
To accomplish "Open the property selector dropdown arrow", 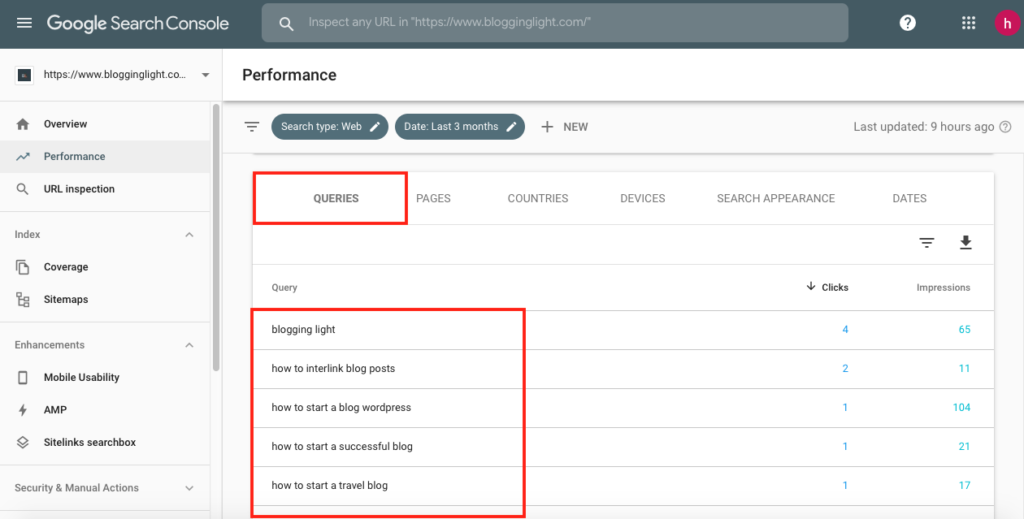I will 205,75.
